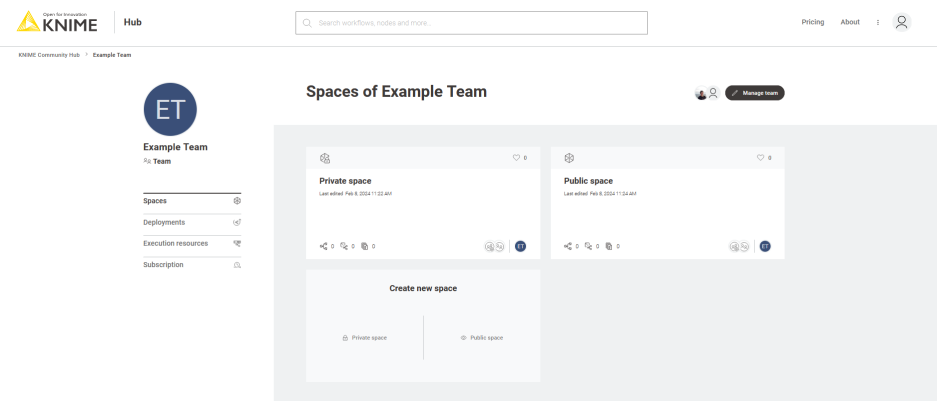Click the ET owner badge on Private space card
Viewport: 937px width, 401px height.
[520, 246]
